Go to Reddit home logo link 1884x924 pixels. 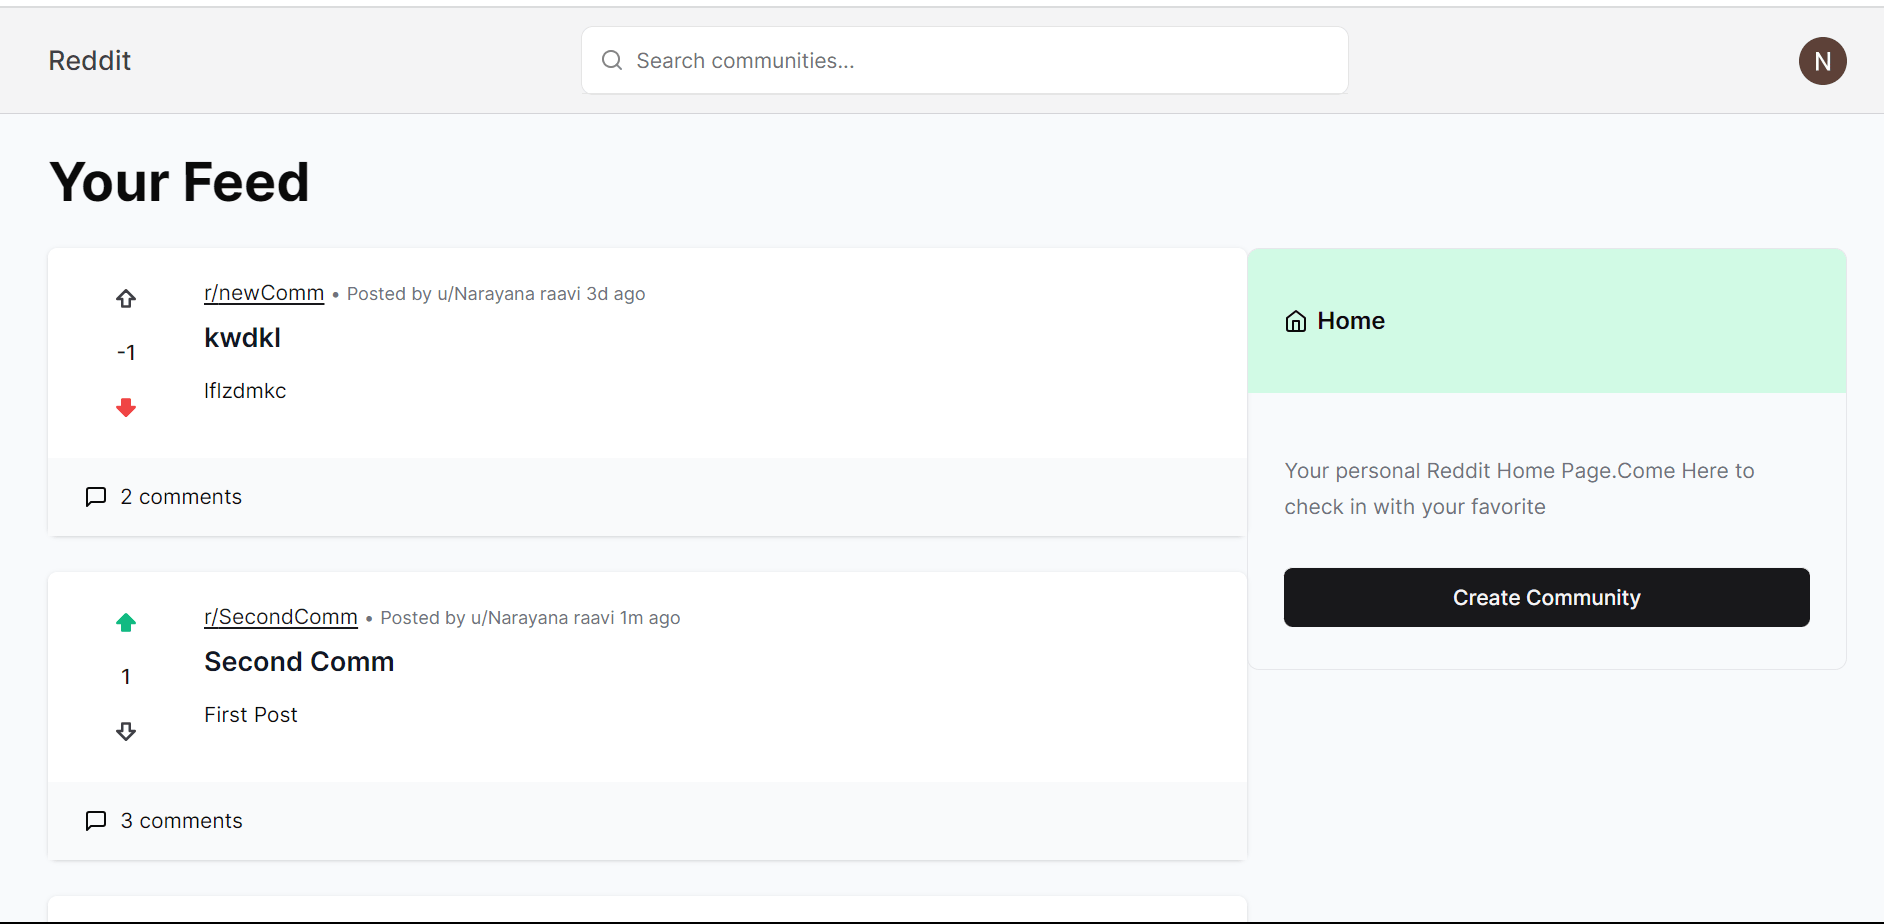[90, 61]
